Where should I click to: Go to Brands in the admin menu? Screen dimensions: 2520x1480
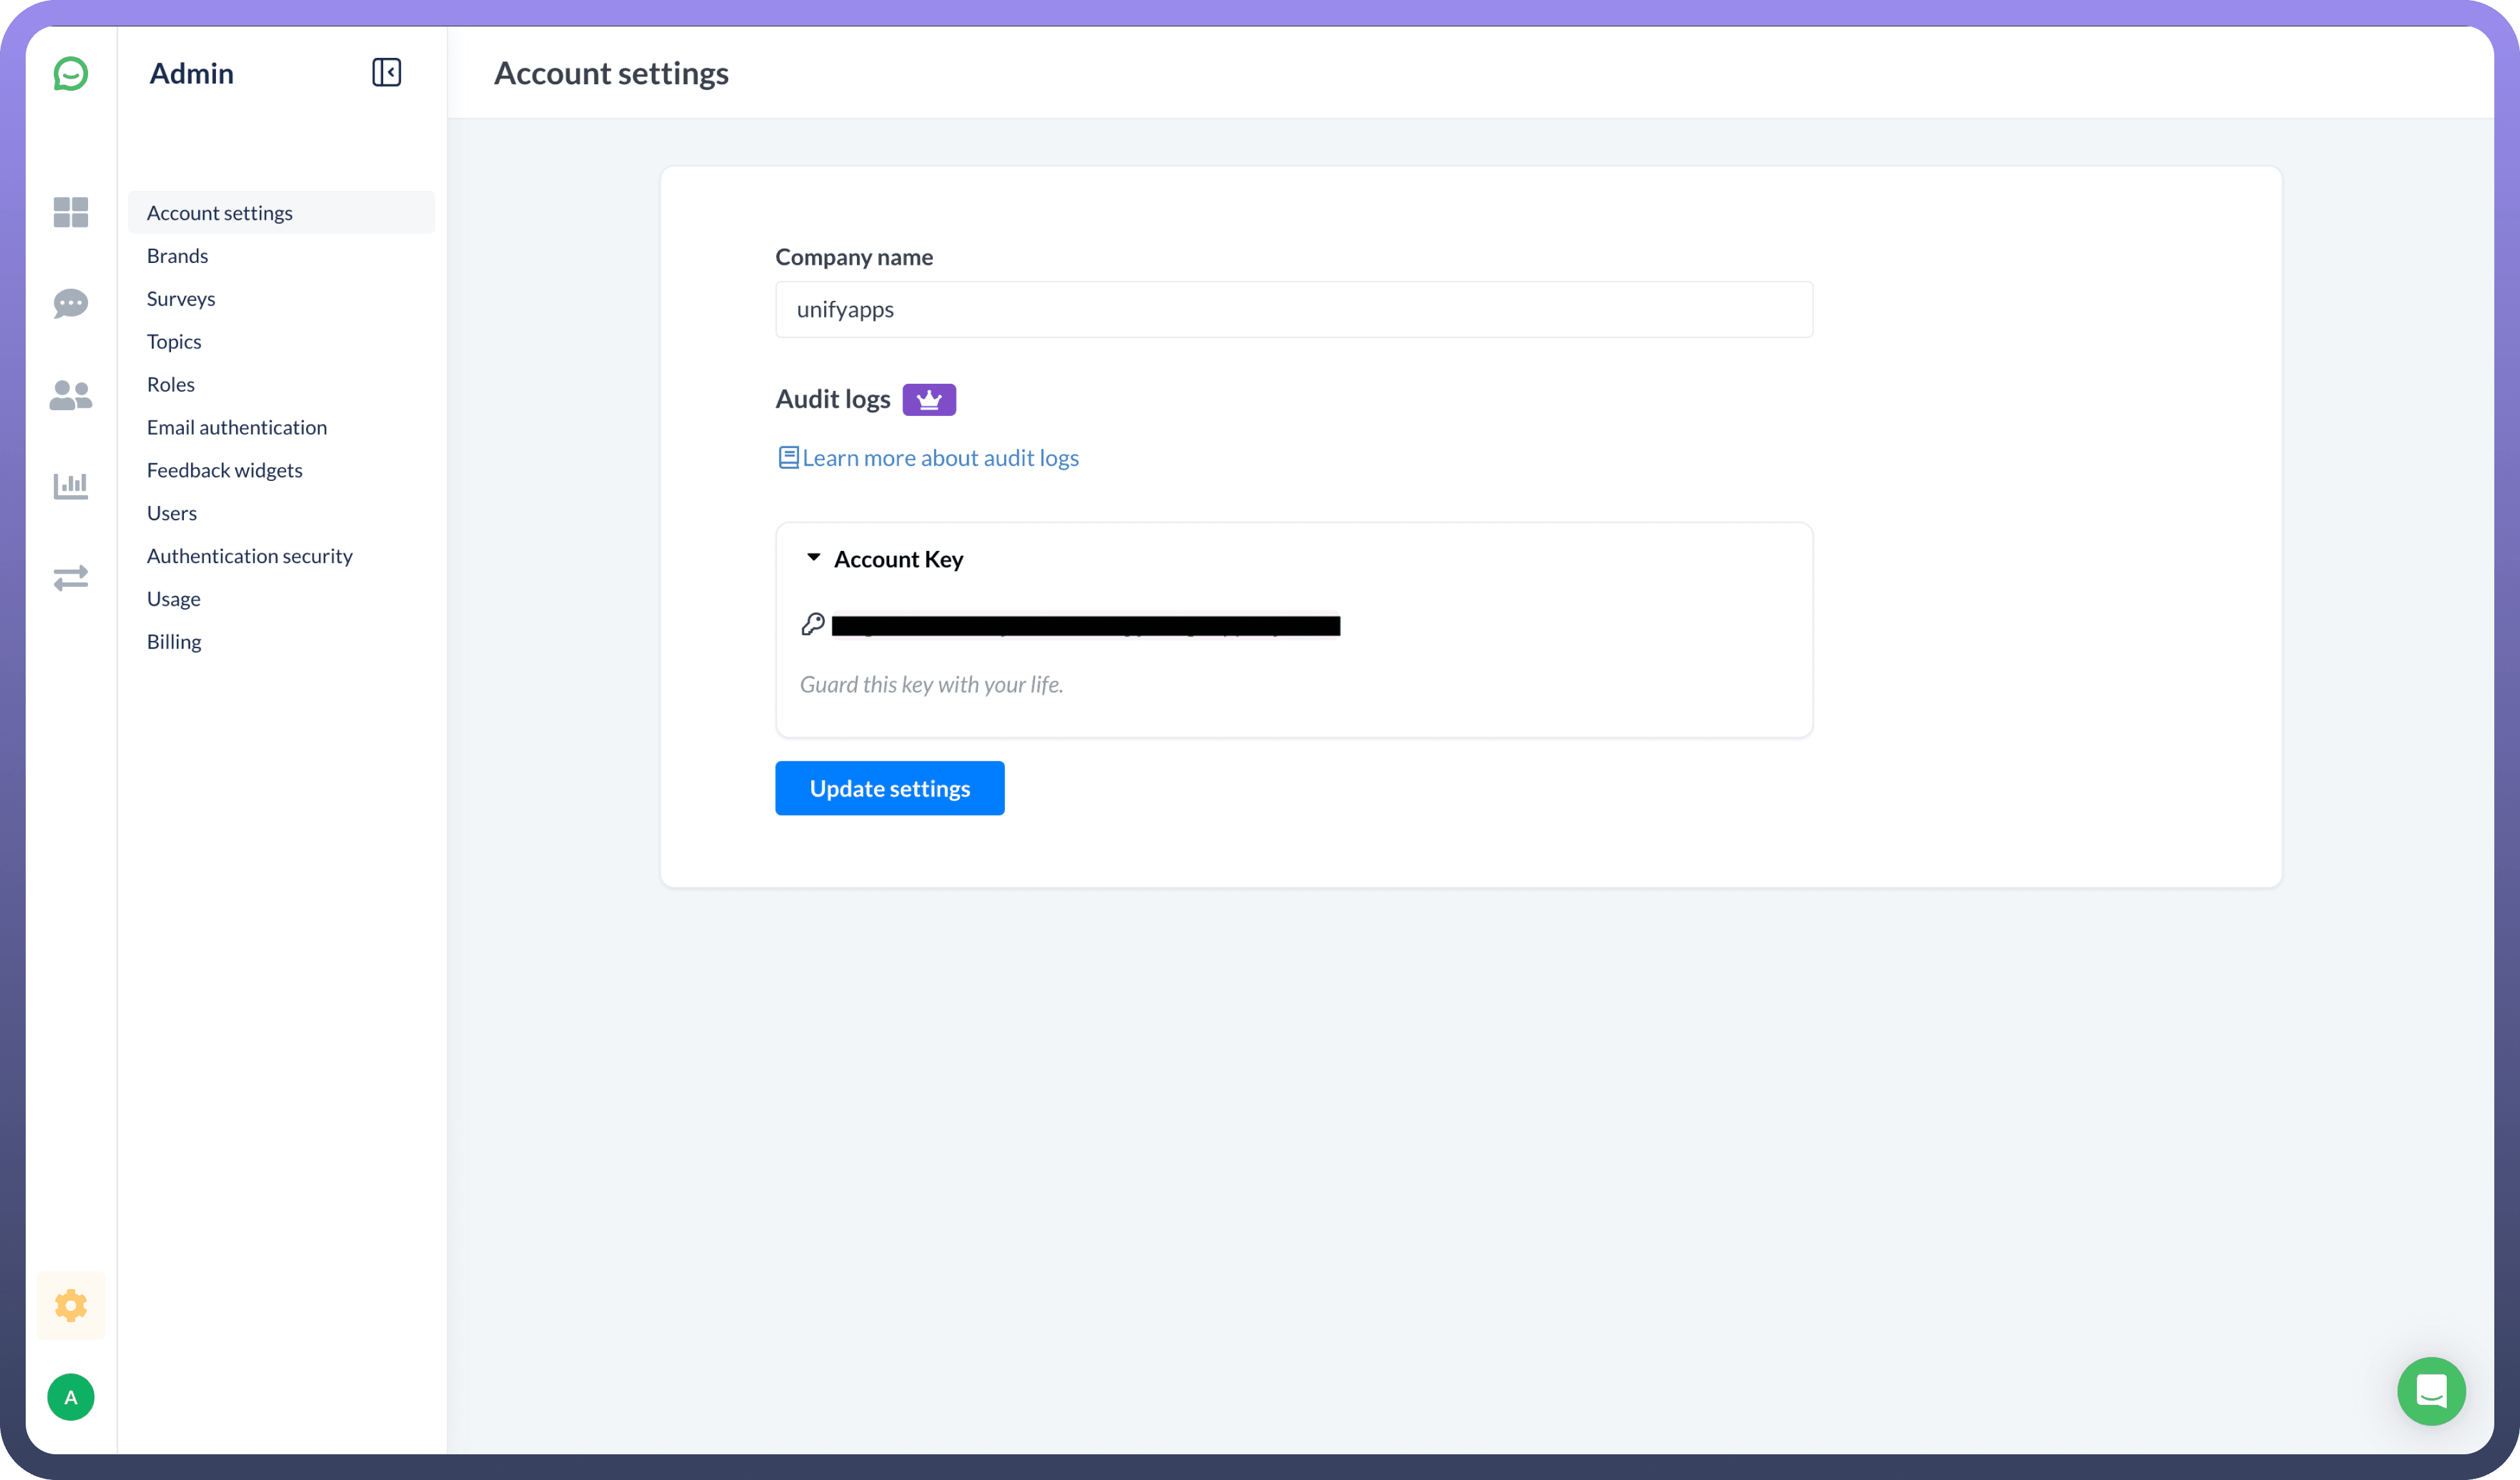coord(177,256)
